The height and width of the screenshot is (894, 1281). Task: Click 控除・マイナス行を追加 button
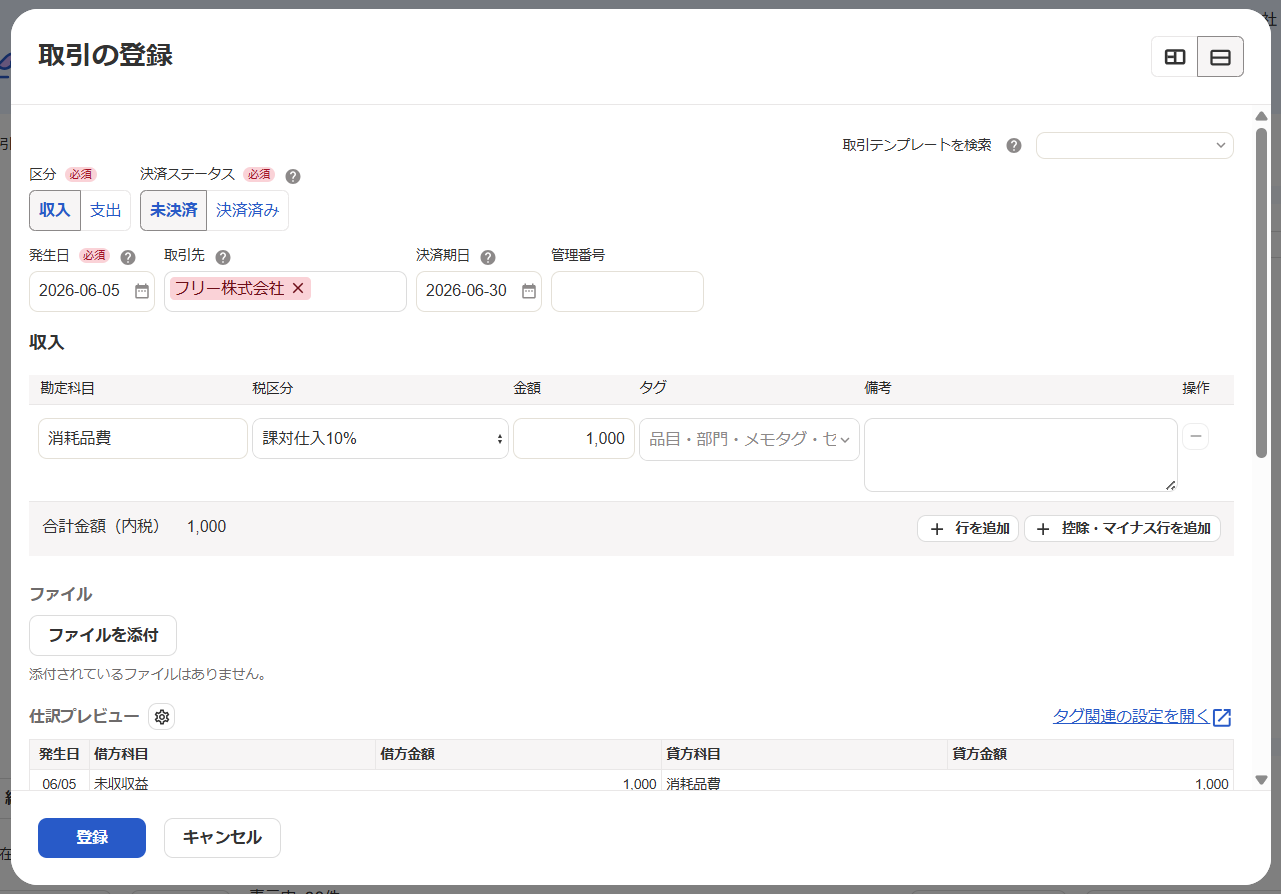[1122, 529]
